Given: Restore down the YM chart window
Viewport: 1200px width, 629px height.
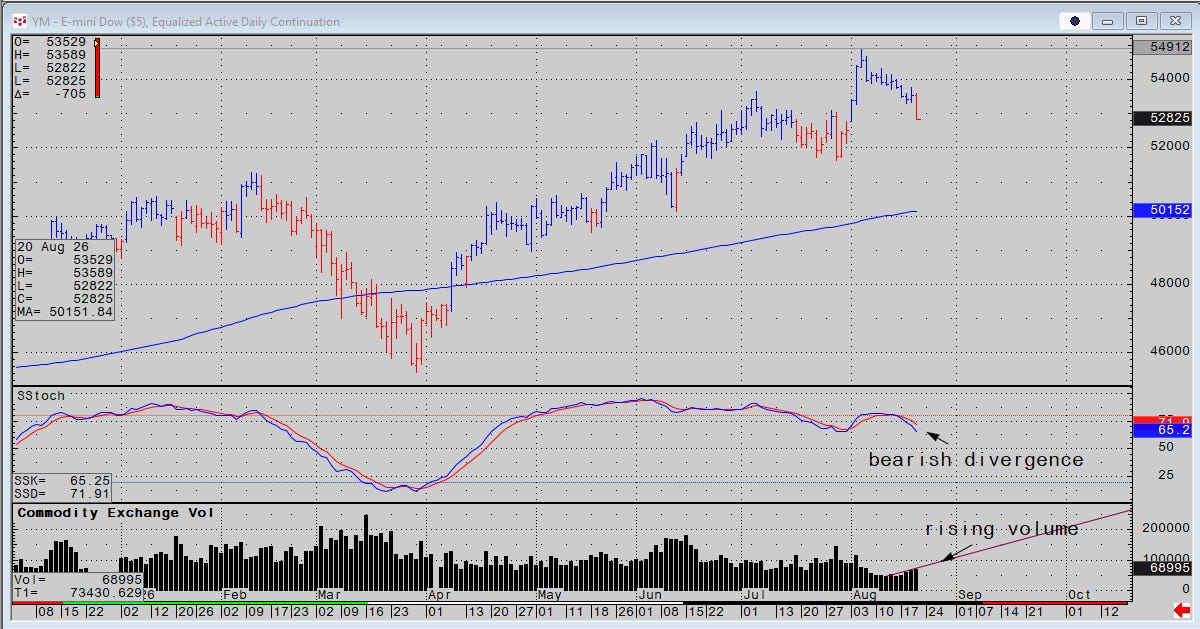Looking at the screenshot, I should tap(1141, 20).
